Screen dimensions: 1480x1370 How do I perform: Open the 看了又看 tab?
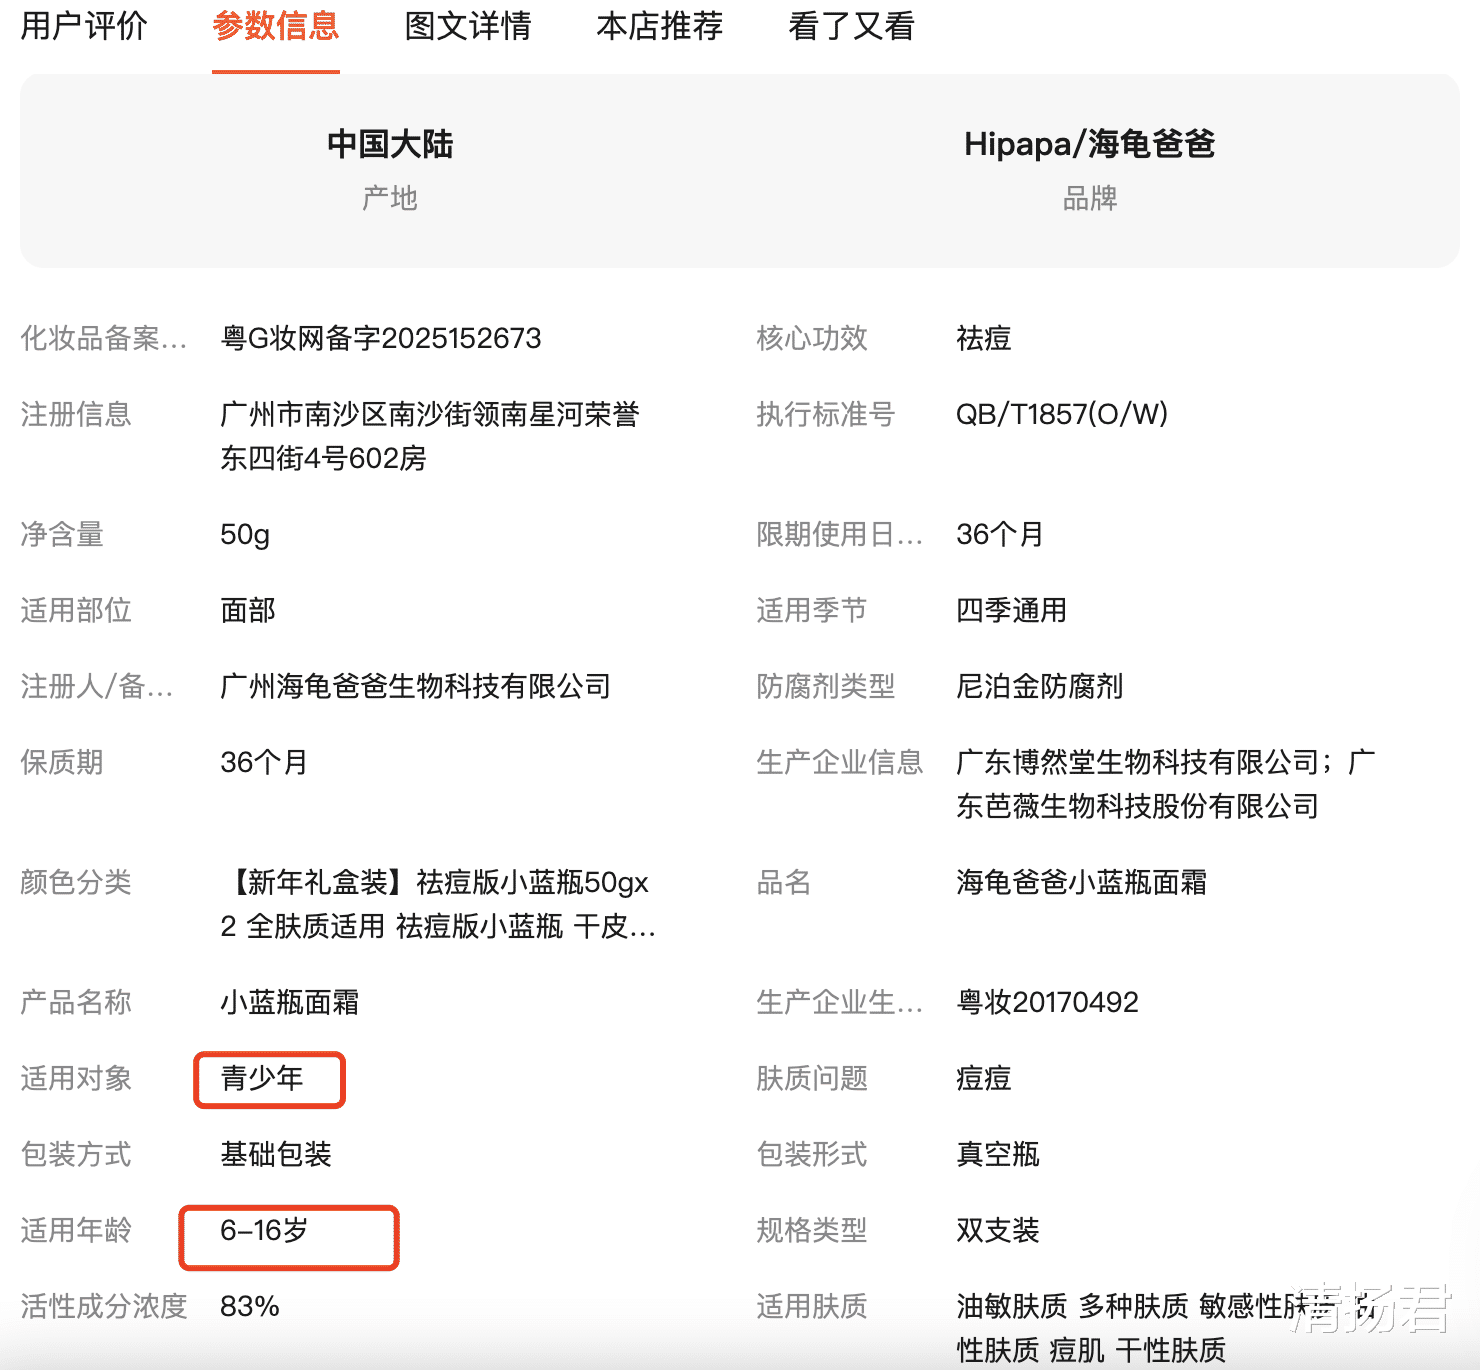coord(852,26)
